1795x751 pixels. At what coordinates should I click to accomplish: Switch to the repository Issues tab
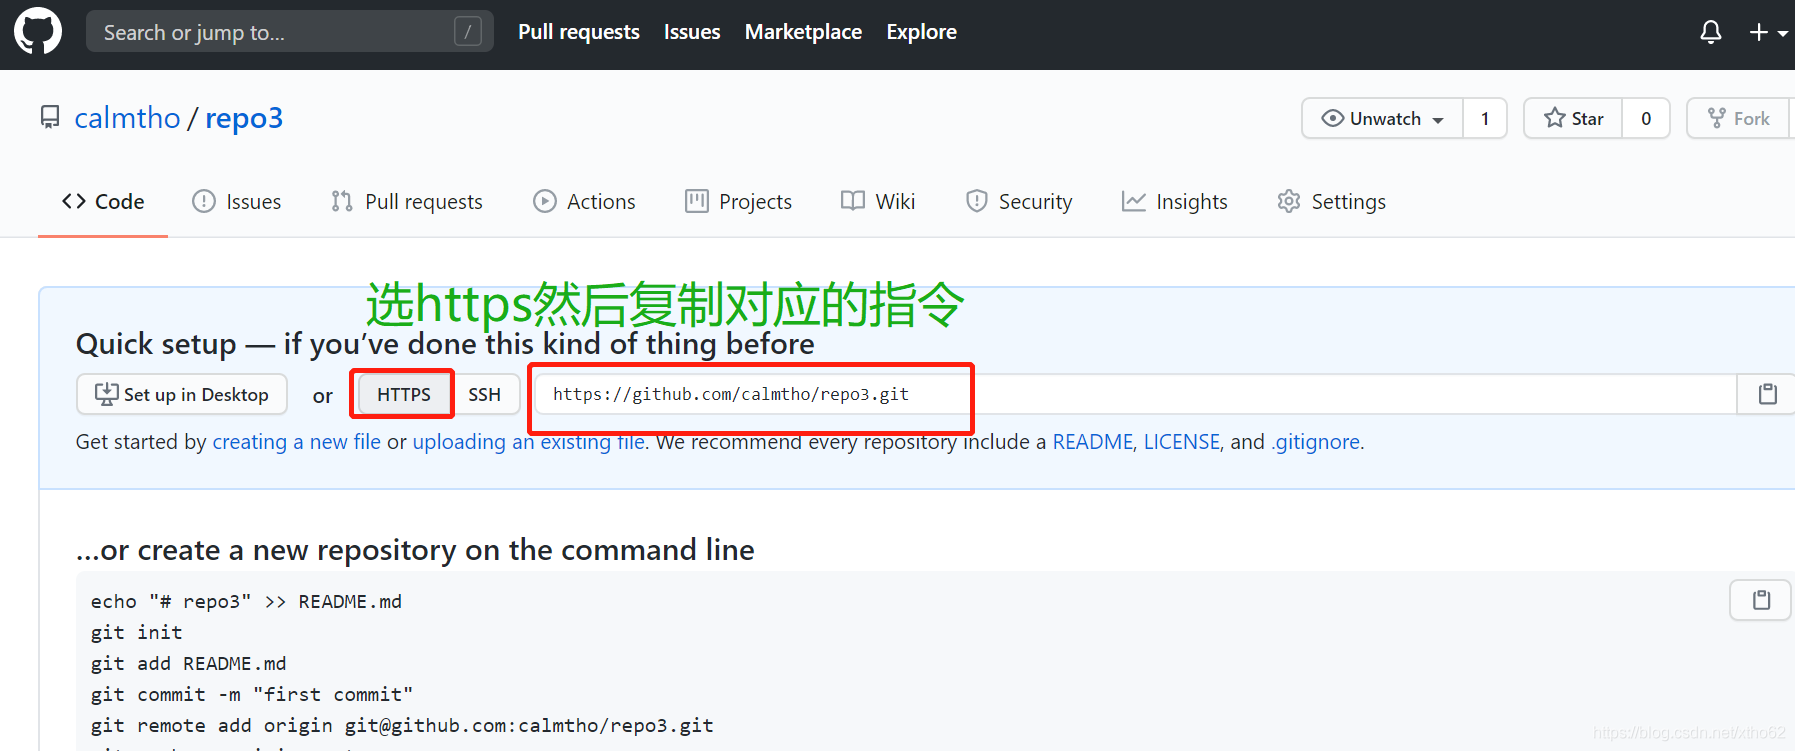click(x=237, y=202)
